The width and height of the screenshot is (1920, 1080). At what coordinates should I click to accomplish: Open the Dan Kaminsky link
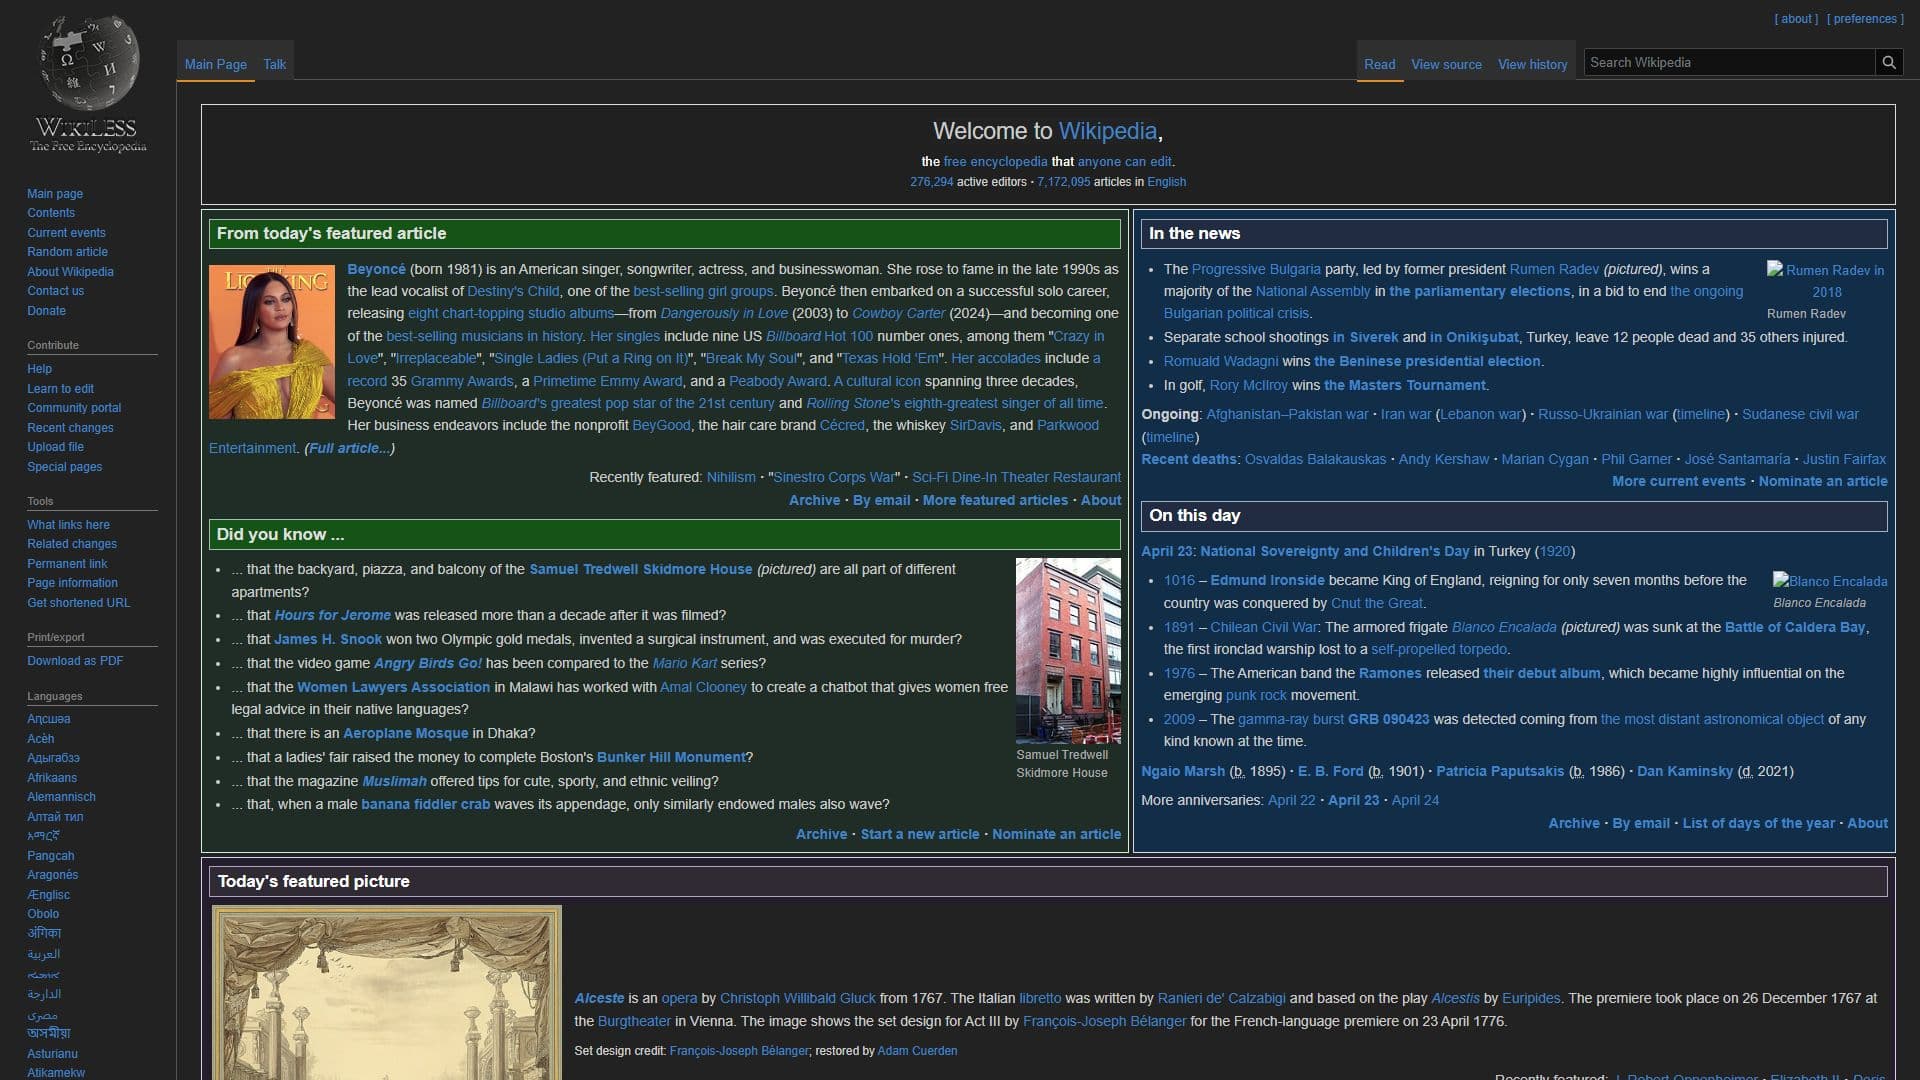(1685, 771)
